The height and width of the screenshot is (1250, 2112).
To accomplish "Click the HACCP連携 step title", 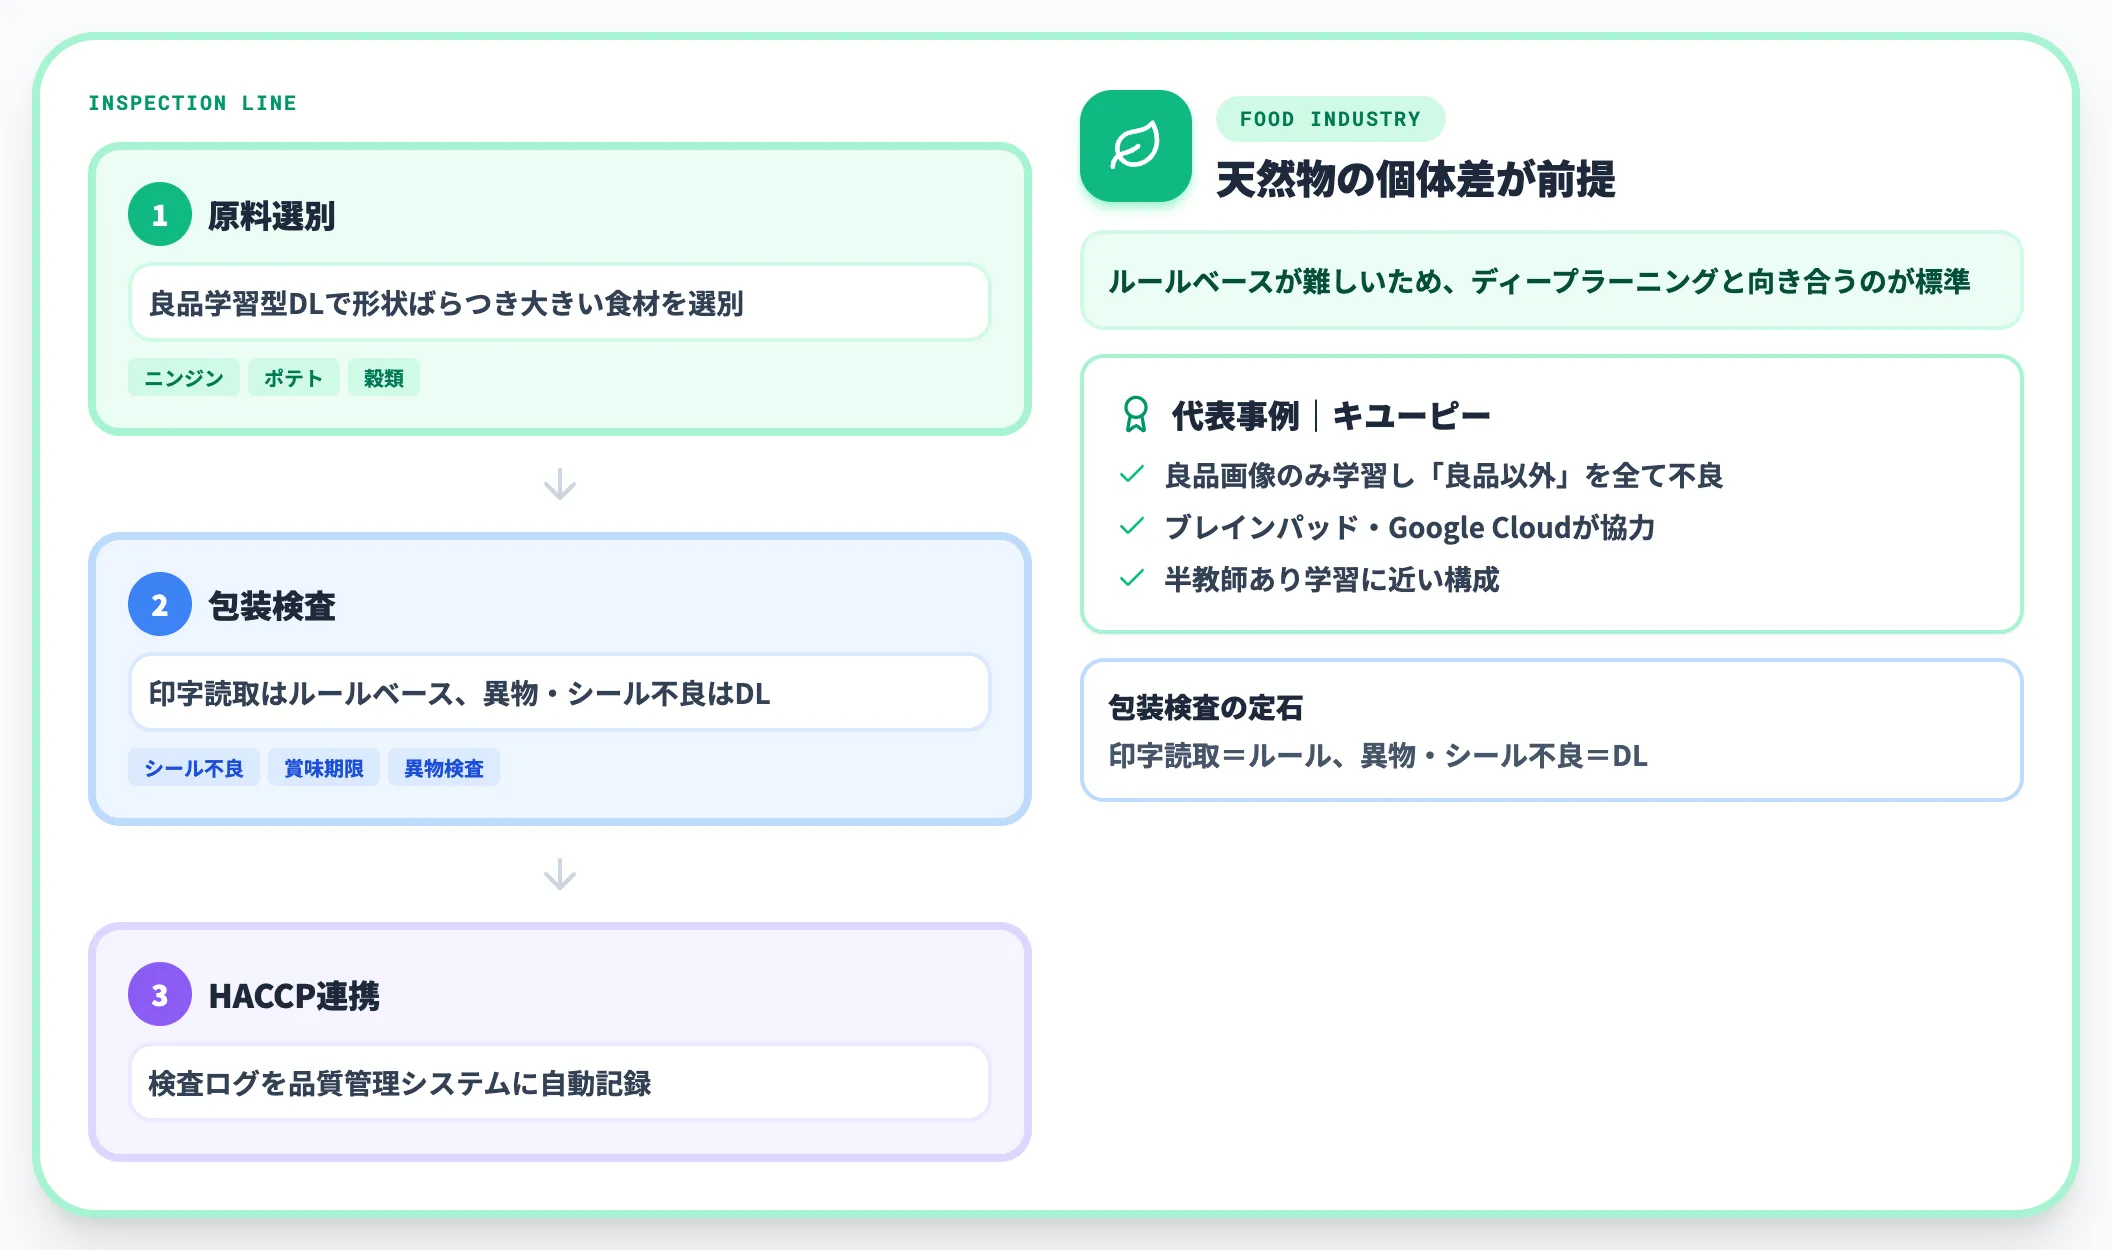I will [x=294, y=996].
